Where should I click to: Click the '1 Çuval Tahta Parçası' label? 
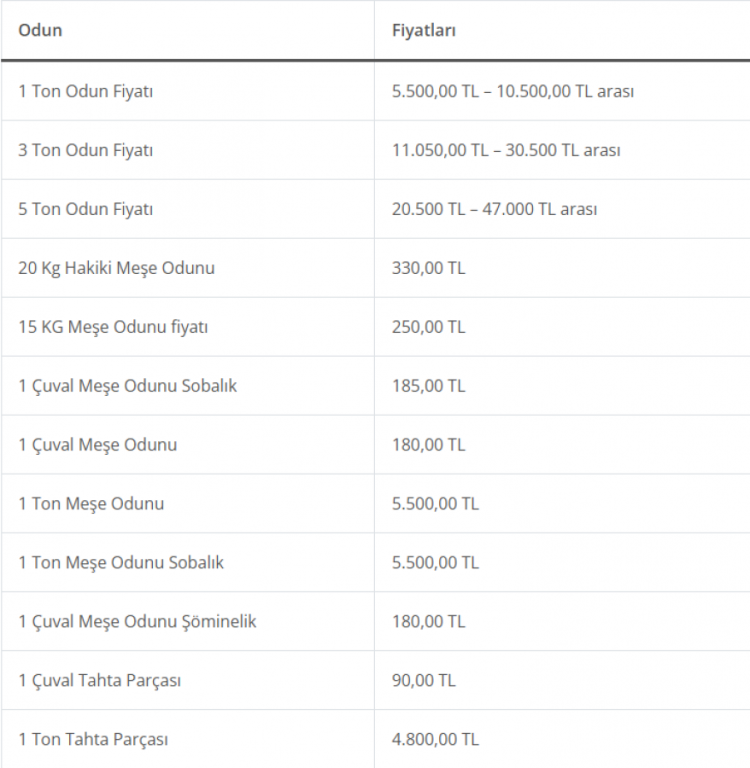[100, 680]
